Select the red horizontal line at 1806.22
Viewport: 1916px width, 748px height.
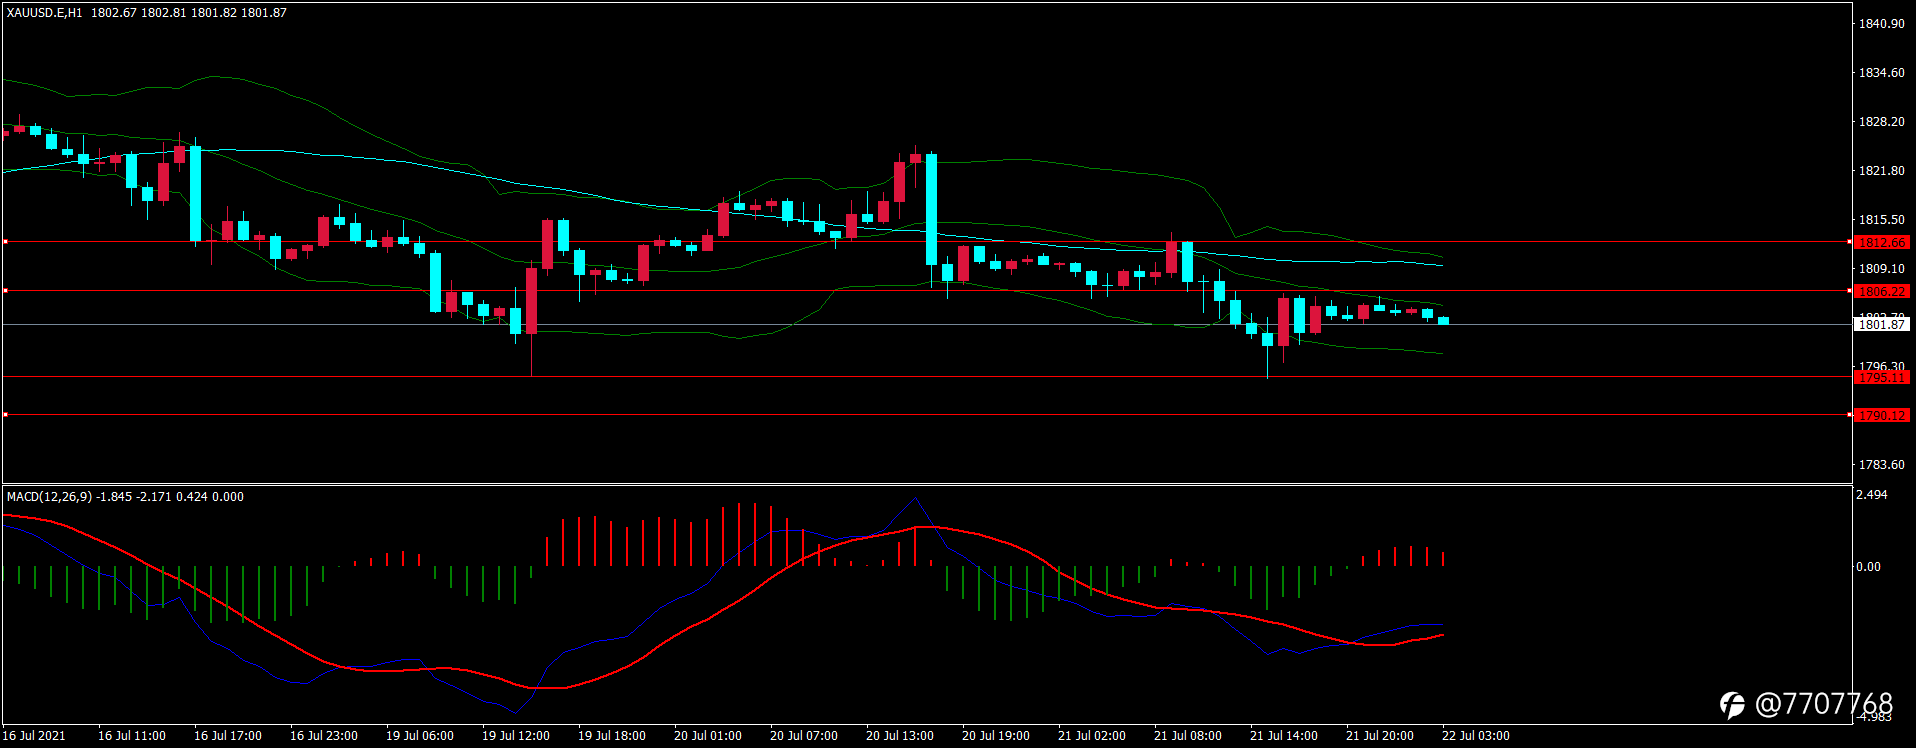pos(927,291)
